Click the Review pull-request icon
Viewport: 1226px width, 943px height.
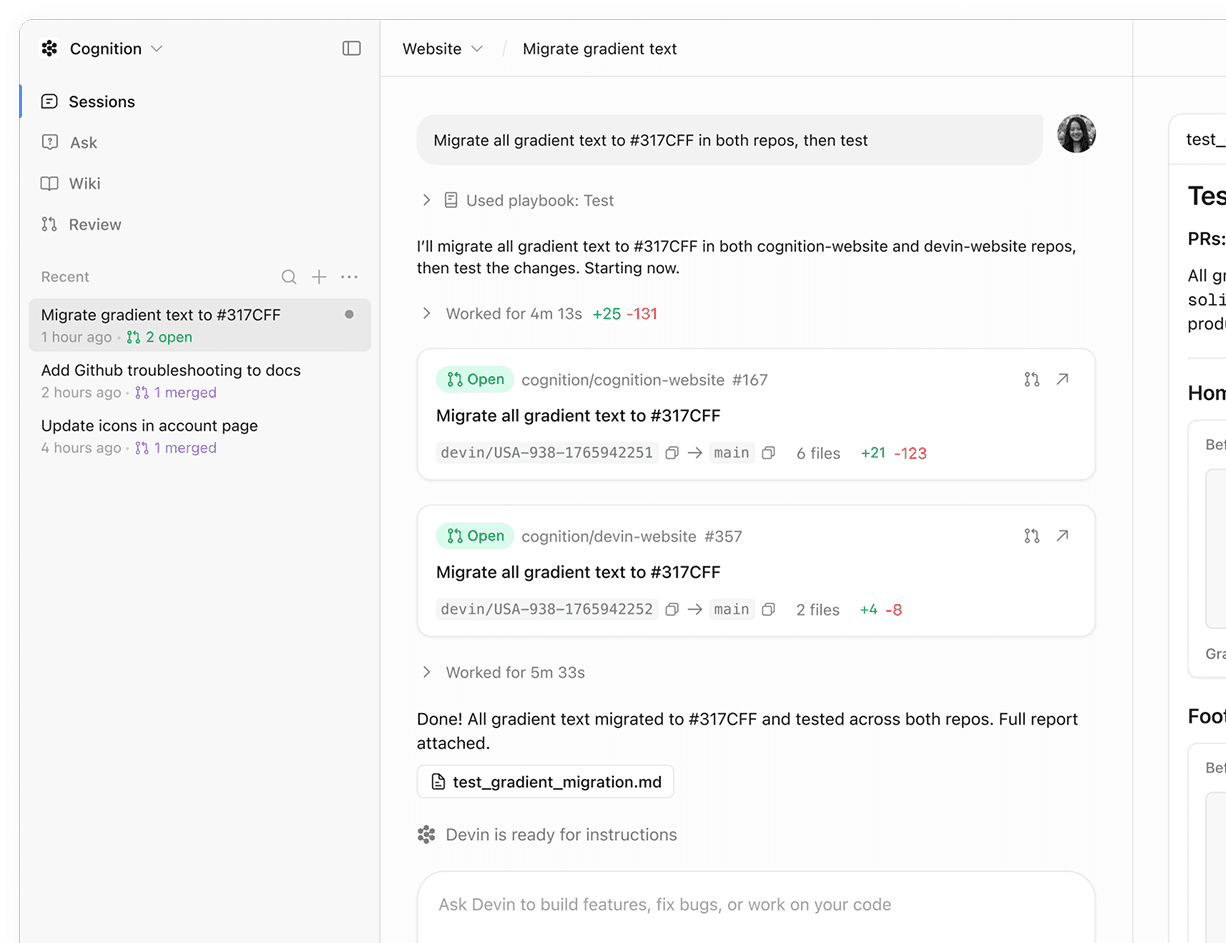(49, 224)
